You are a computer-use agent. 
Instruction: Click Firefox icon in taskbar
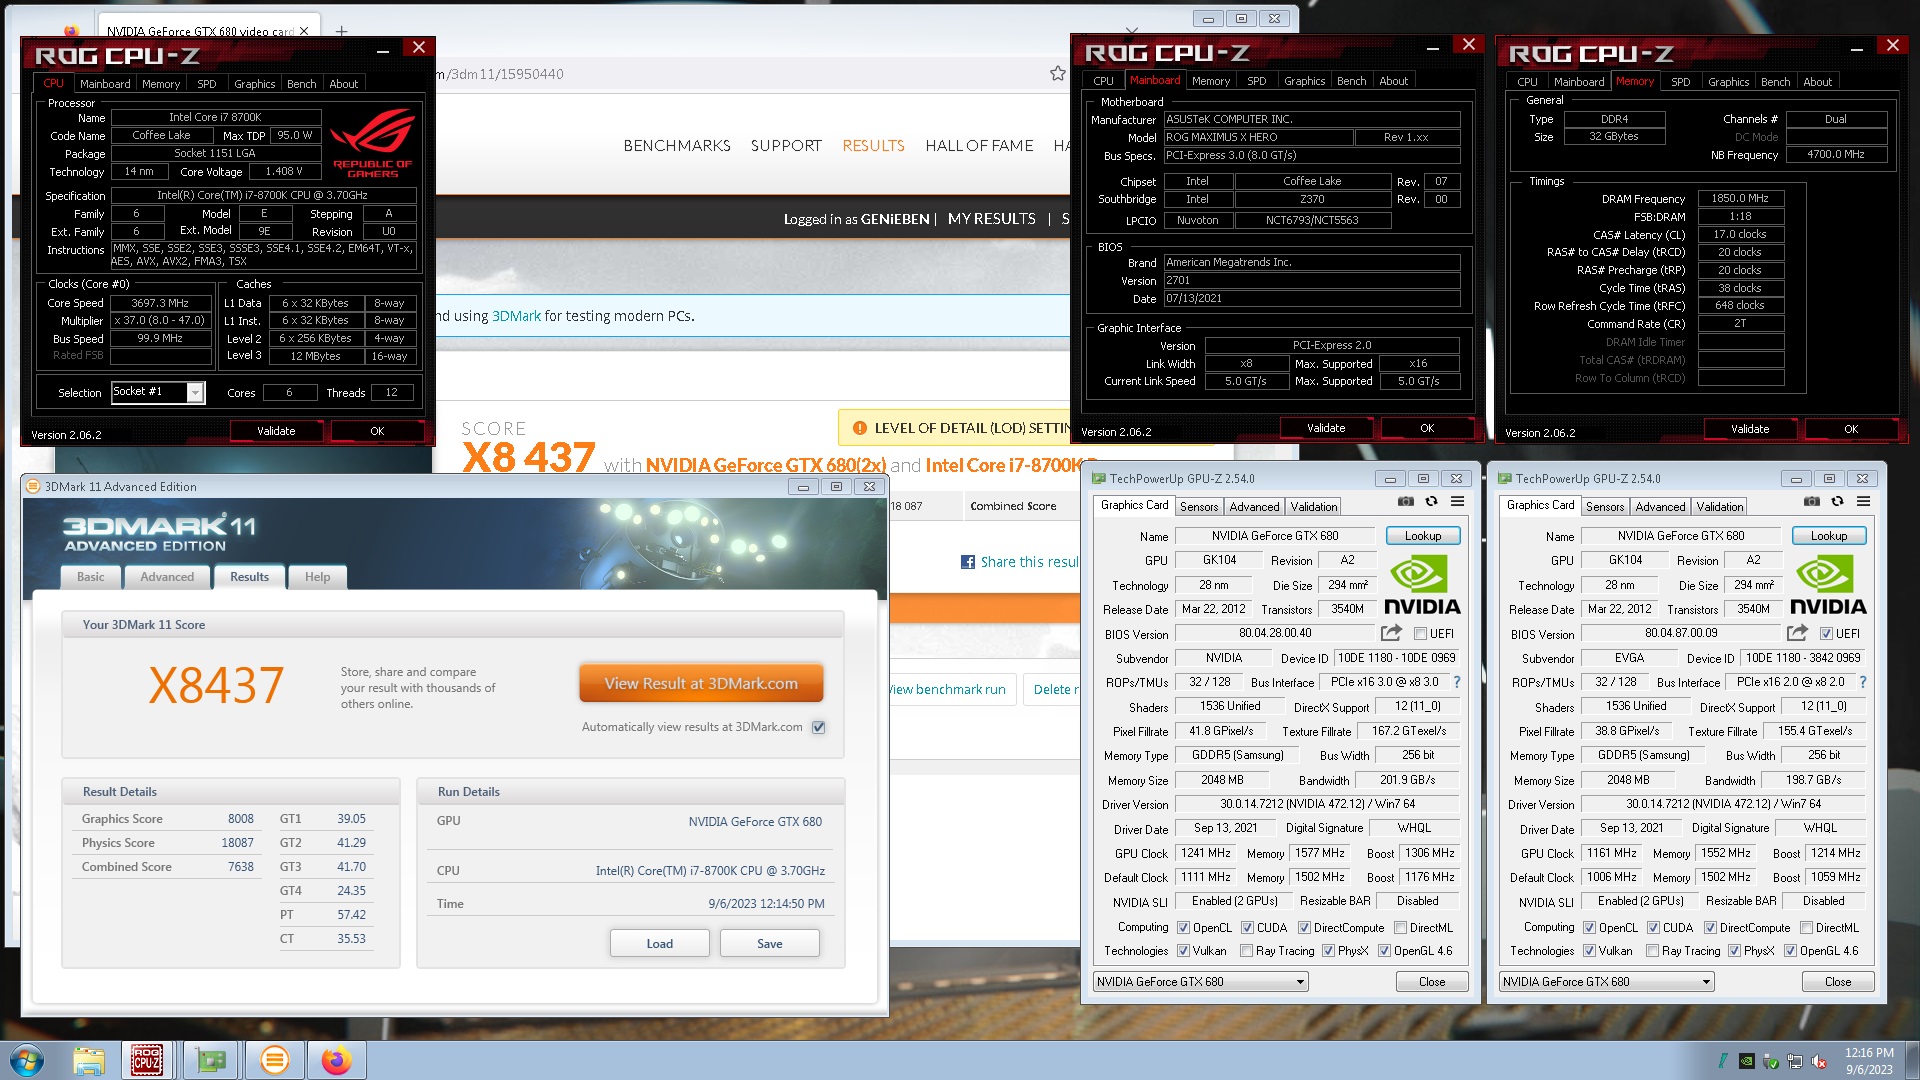click(x=336, y=1060)
